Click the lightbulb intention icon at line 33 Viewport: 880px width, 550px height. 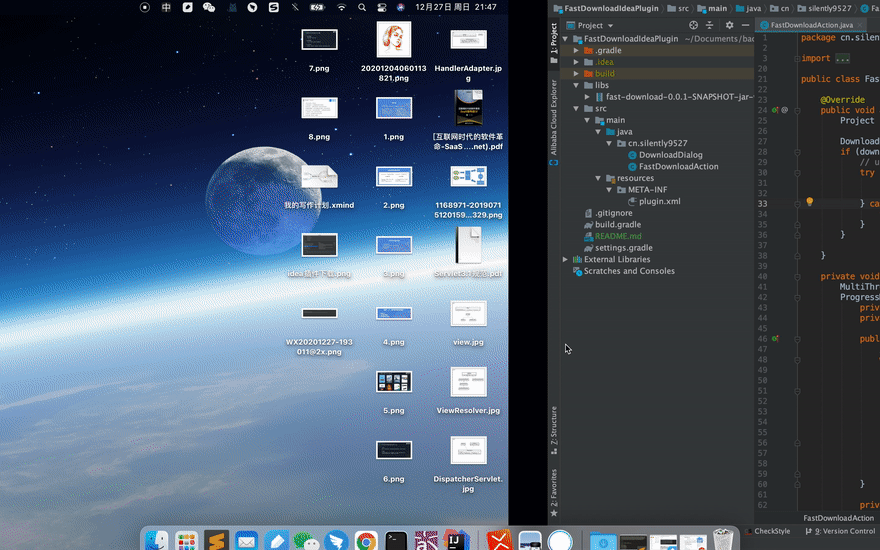coord(810,202)
